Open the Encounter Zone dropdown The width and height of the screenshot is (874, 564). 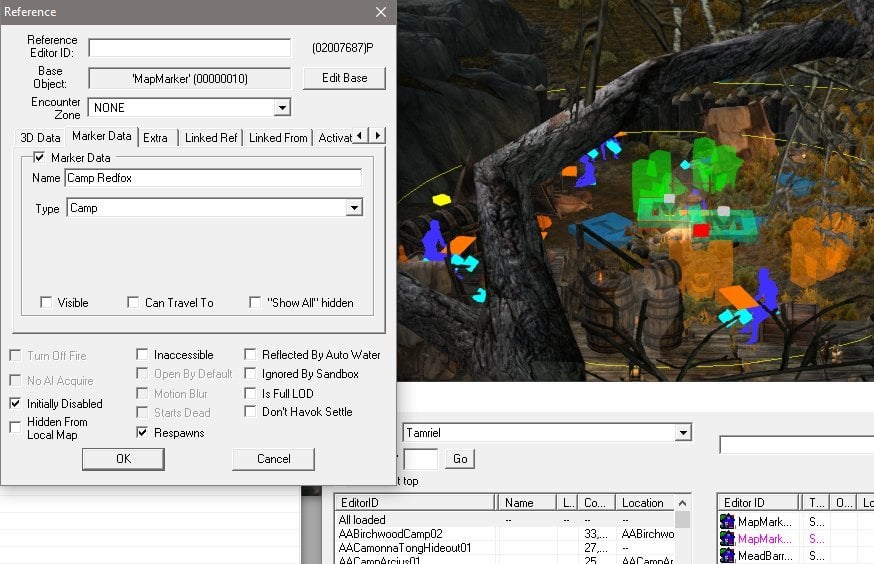point(282,107)
